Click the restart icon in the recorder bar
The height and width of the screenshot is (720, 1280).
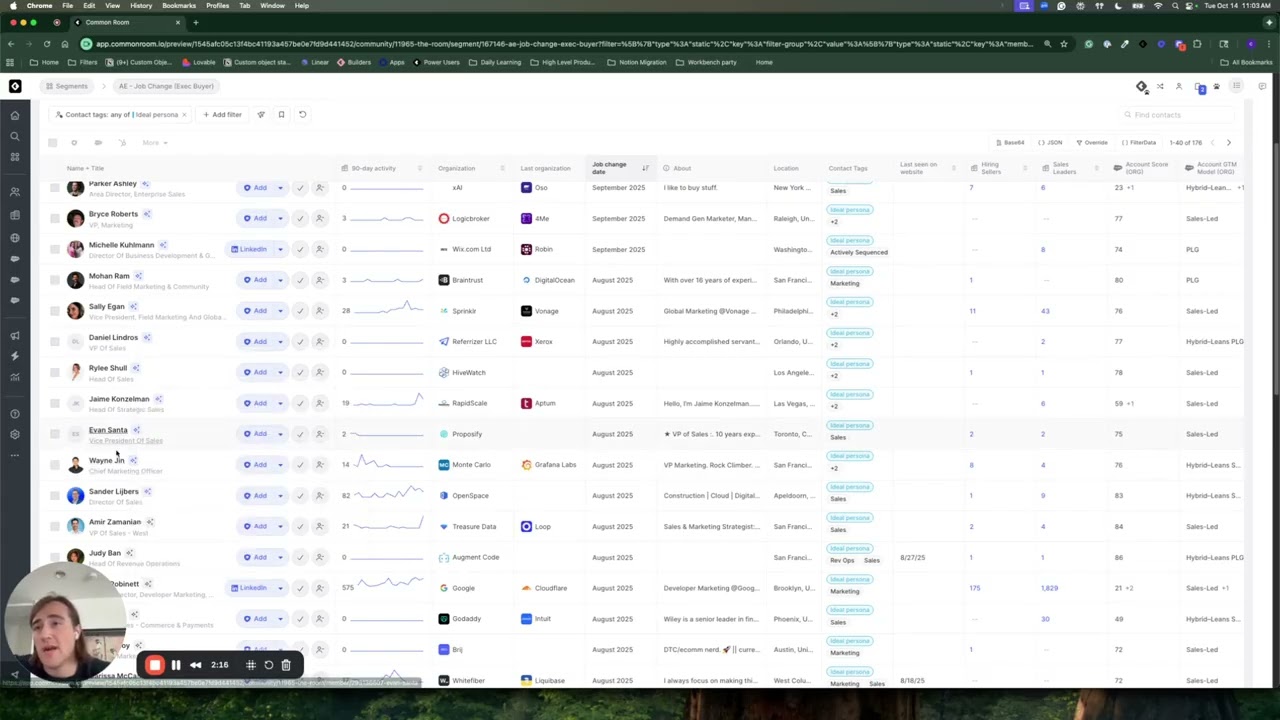tap(268, 665)
